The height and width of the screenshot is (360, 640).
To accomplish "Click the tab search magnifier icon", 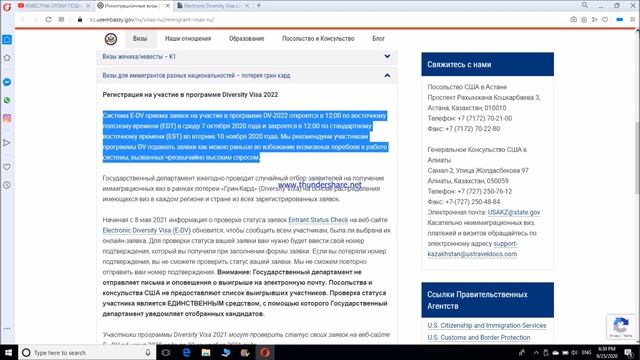I will pos(584,5).
